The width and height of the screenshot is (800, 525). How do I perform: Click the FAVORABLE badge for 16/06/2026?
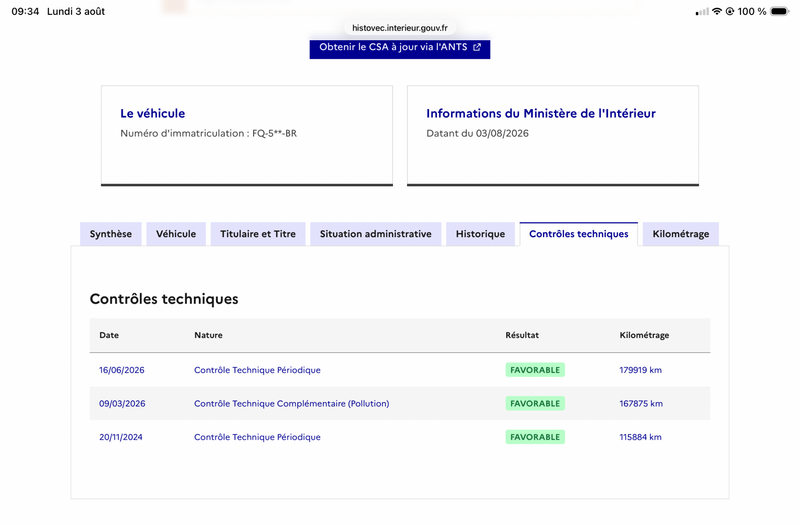click(535, 370)
